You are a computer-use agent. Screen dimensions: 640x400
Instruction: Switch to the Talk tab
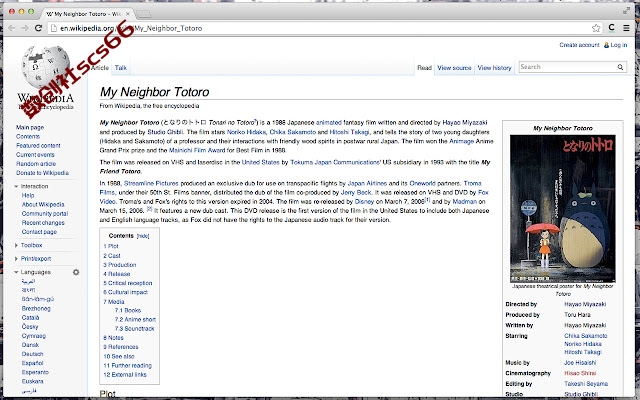point(120,68)
